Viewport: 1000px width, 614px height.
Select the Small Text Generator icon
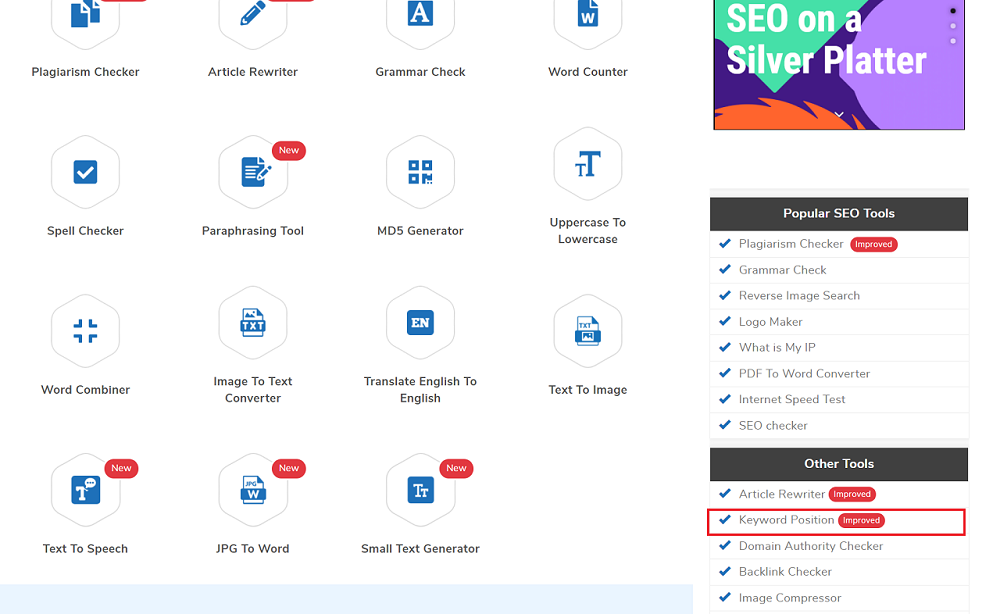point(420,490)
